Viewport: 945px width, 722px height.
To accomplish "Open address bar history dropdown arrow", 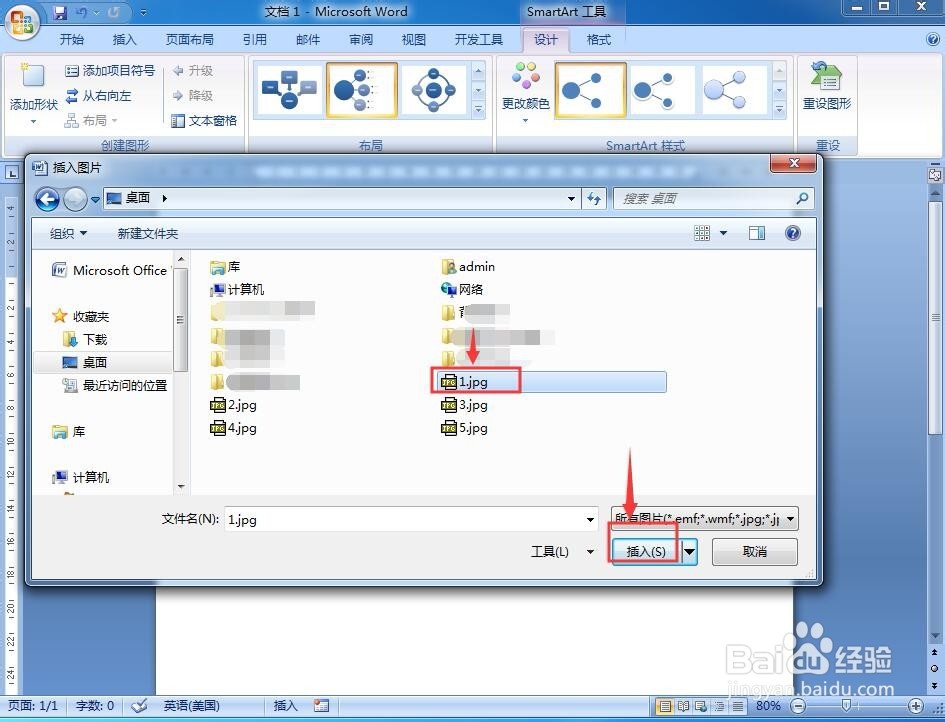I will coord(571,198).
